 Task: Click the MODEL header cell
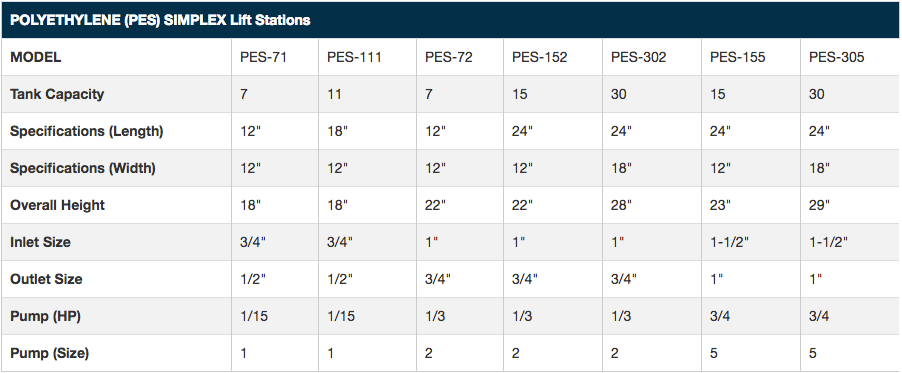coord(36,57)
